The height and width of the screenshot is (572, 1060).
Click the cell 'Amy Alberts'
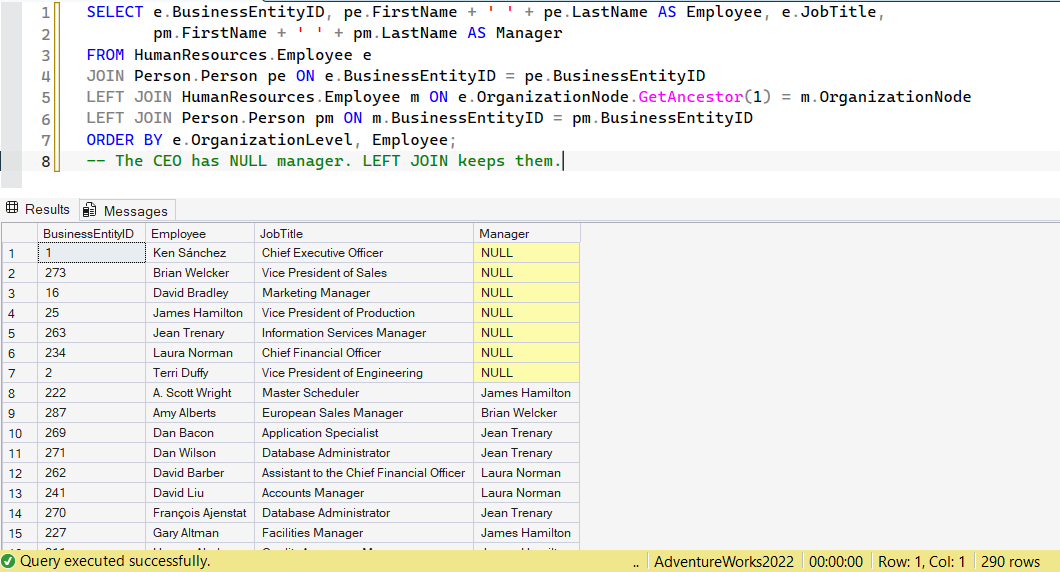(200, 412)
